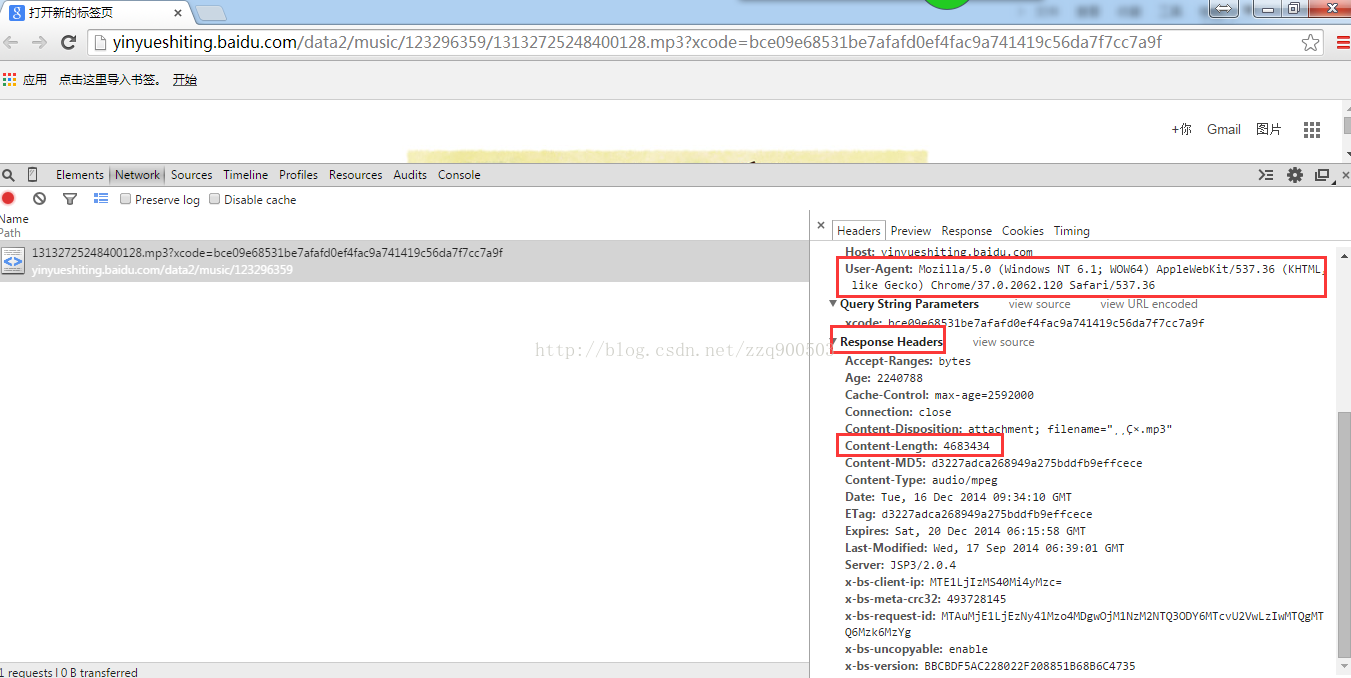
Task: Select the Network panel tab
Action: coord(138,175)
